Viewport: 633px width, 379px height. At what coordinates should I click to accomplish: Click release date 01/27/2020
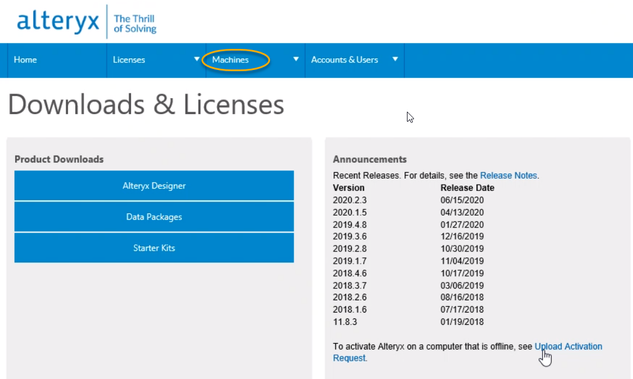coord(462,224)
